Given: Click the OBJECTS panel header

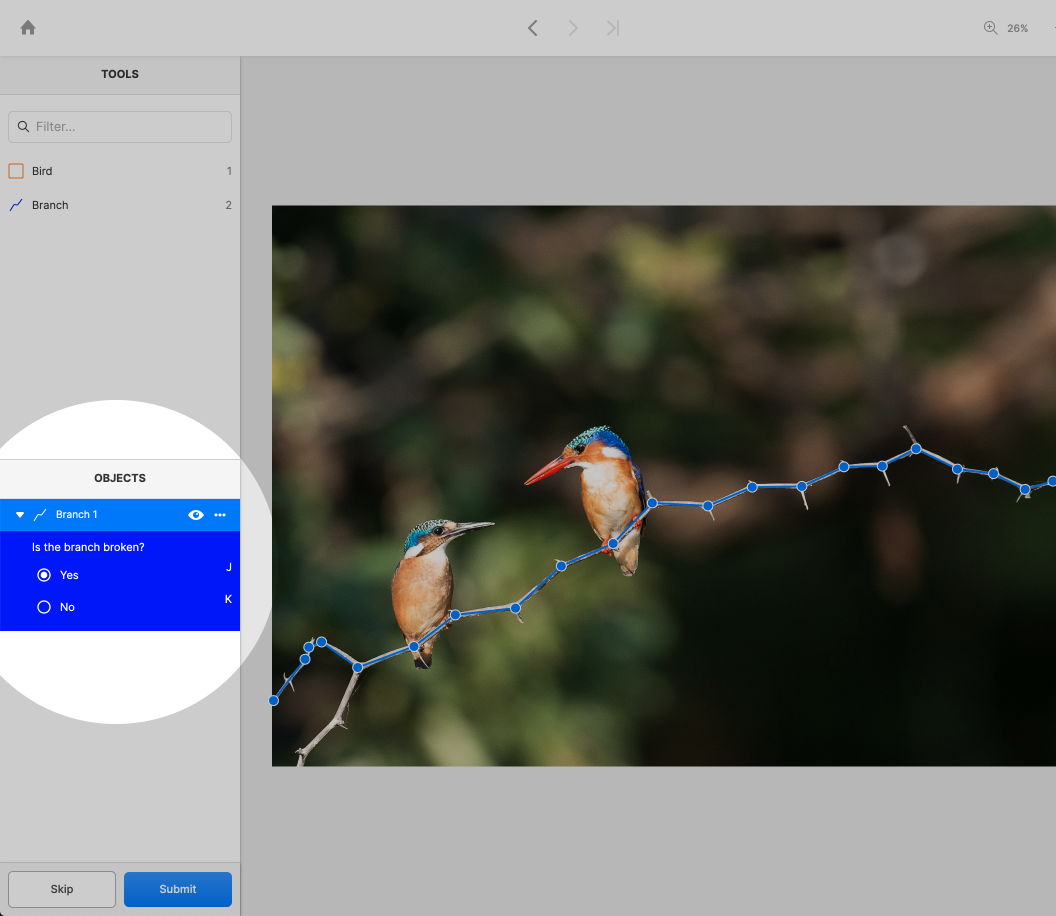Looking at the screenshot, I should pyautogui.click(x=120, y=478).
